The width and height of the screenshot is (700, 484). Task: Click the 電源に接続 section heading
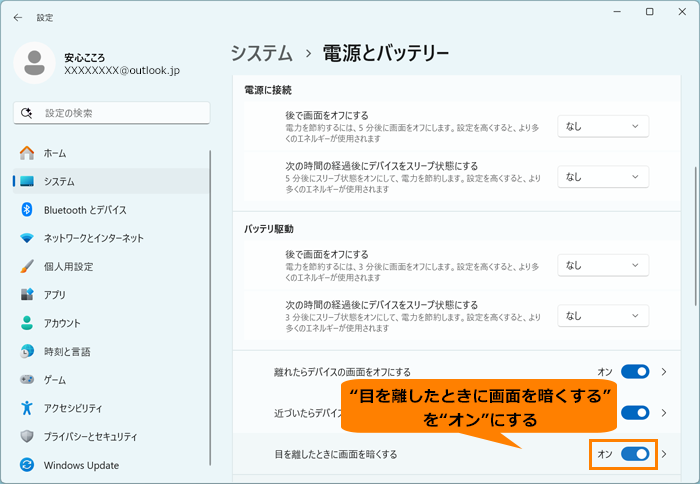click(268, 90)
